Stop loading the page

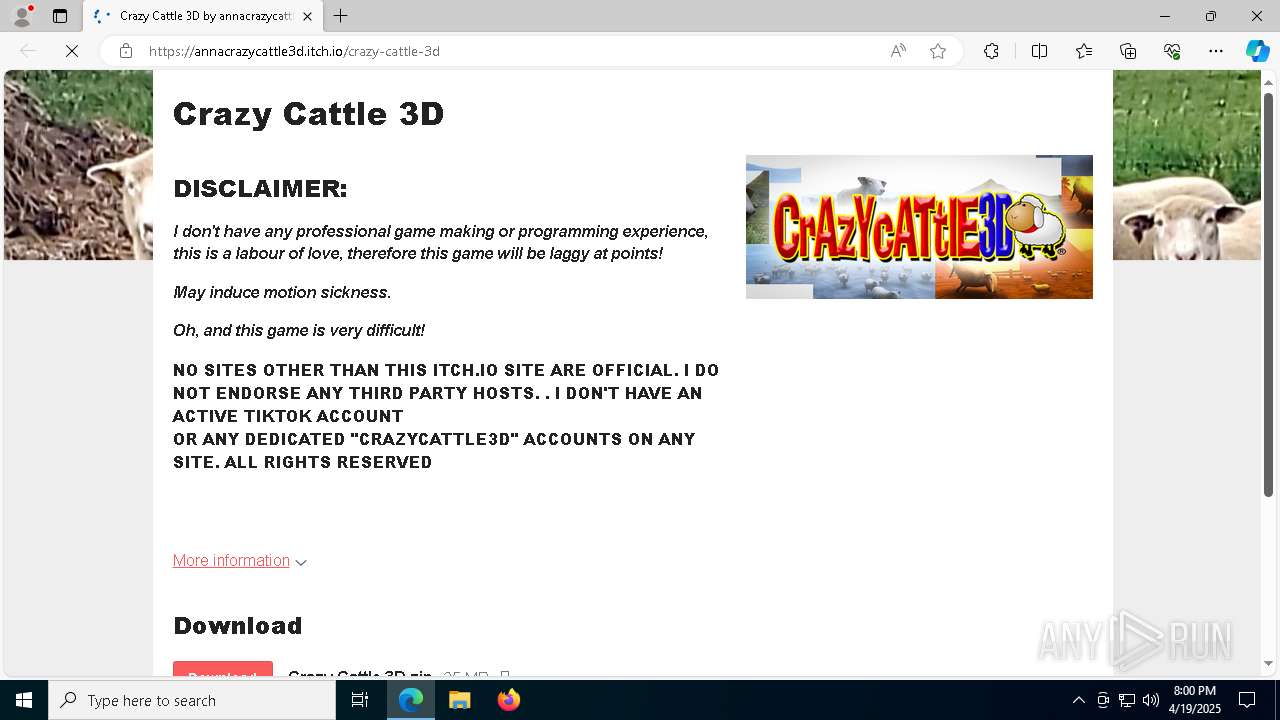tap(72, 51)
